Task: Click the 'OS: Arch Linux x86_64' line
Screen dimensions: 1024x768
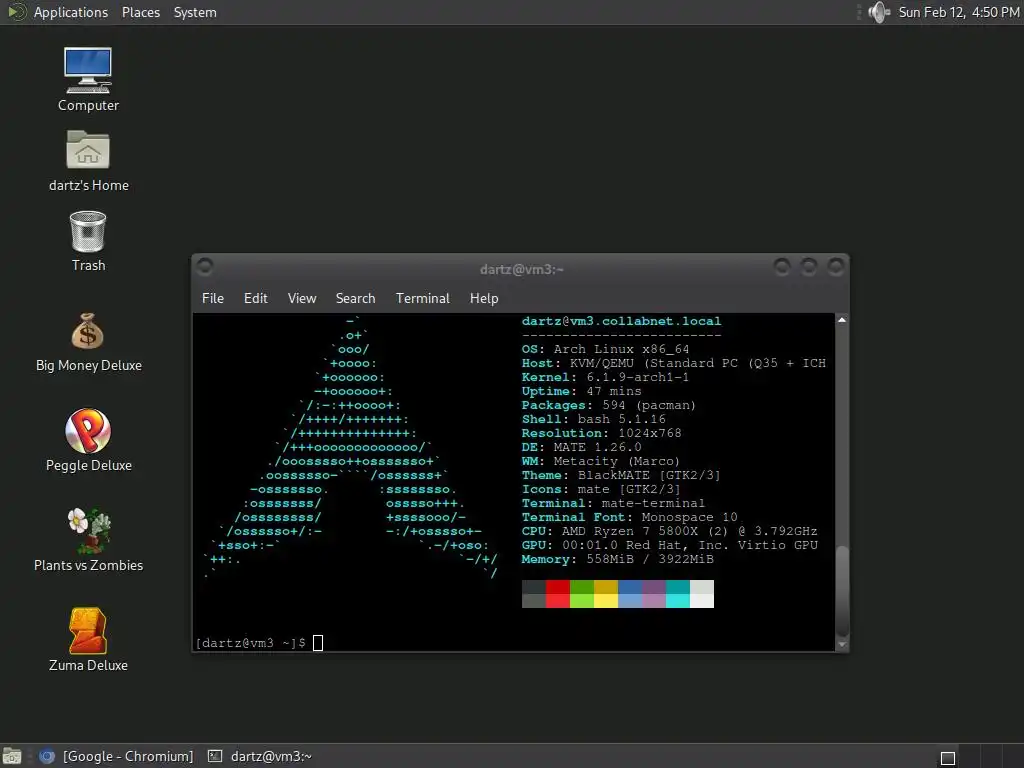Action: tap(605, 349)
